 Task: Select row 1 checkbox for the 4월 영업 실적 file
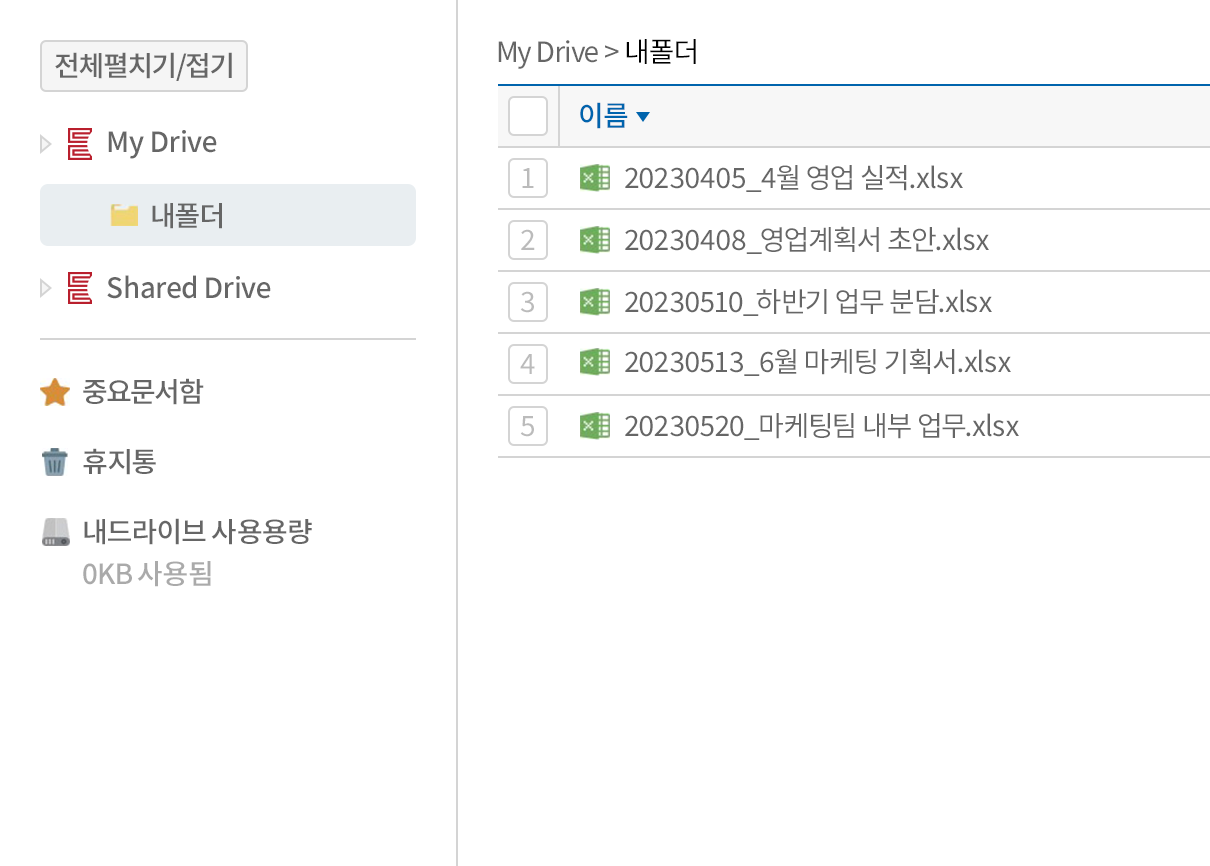528,177
